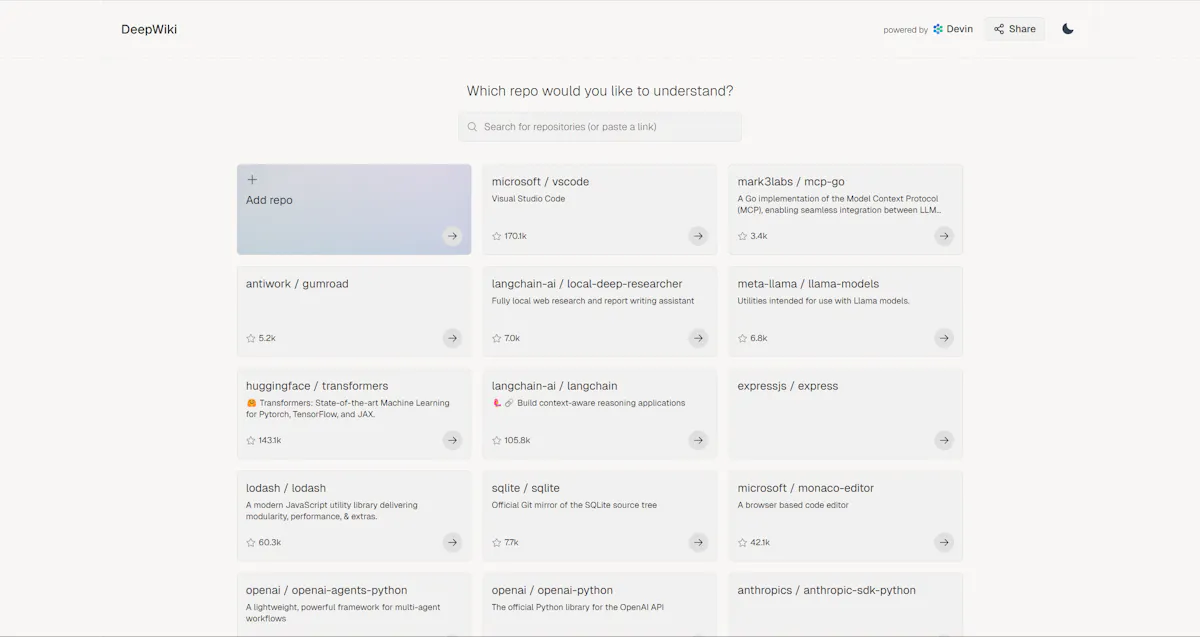
Task: Open arrow on mark3labs / mcp-go card
Action: pyautogui.click(x=944, y=236)
